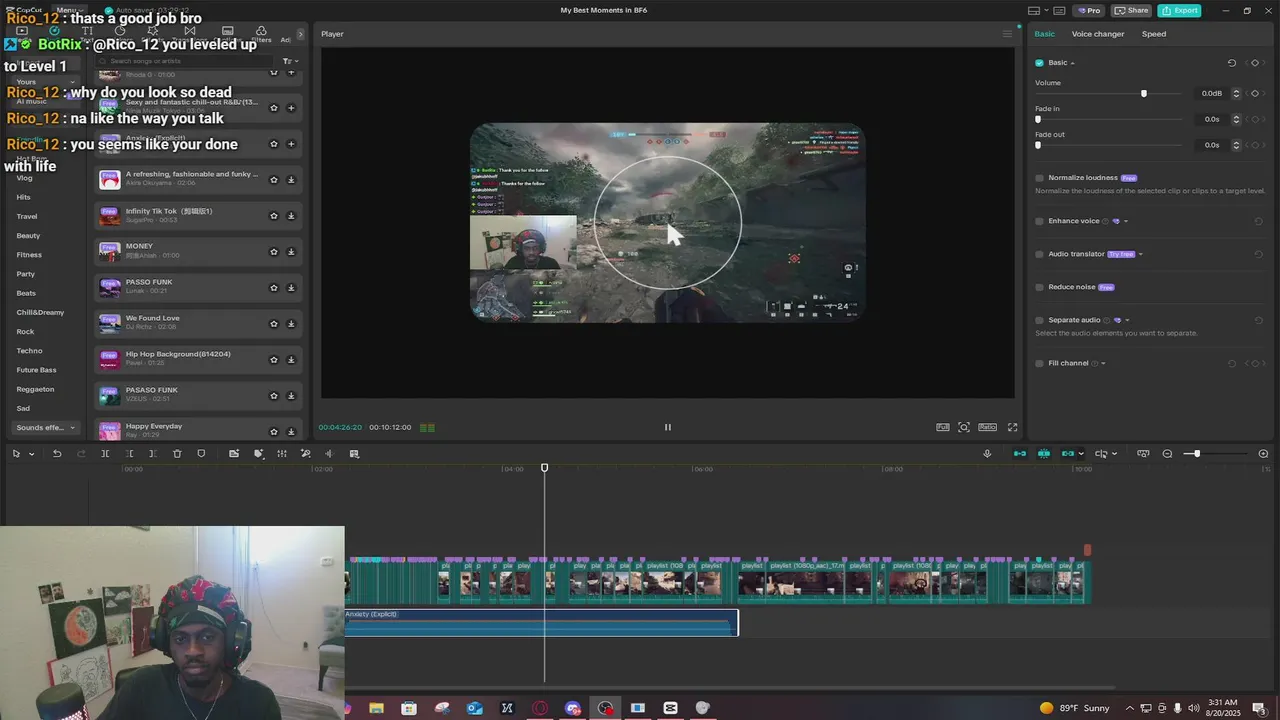1280x720 pixels.
Task: Expand Separate audio options arrow
Action: (1127, 320)
